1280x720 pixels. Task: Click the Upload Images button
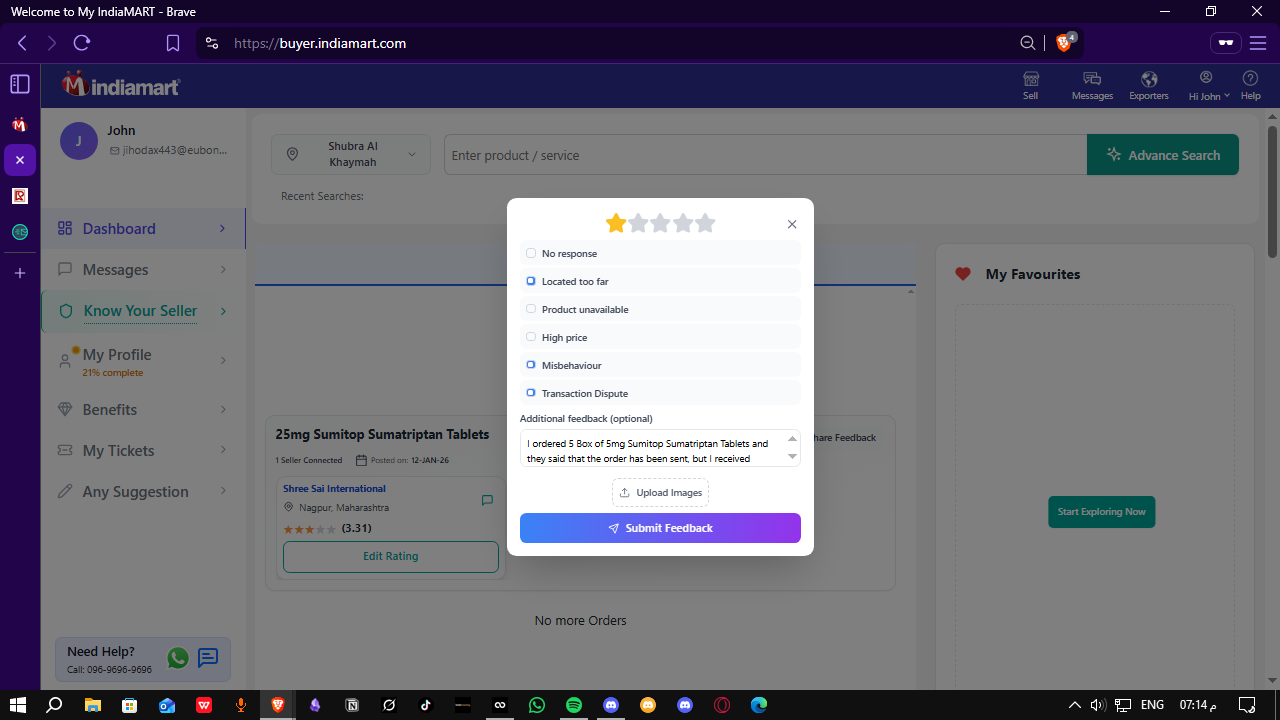(x=660, y=493)
